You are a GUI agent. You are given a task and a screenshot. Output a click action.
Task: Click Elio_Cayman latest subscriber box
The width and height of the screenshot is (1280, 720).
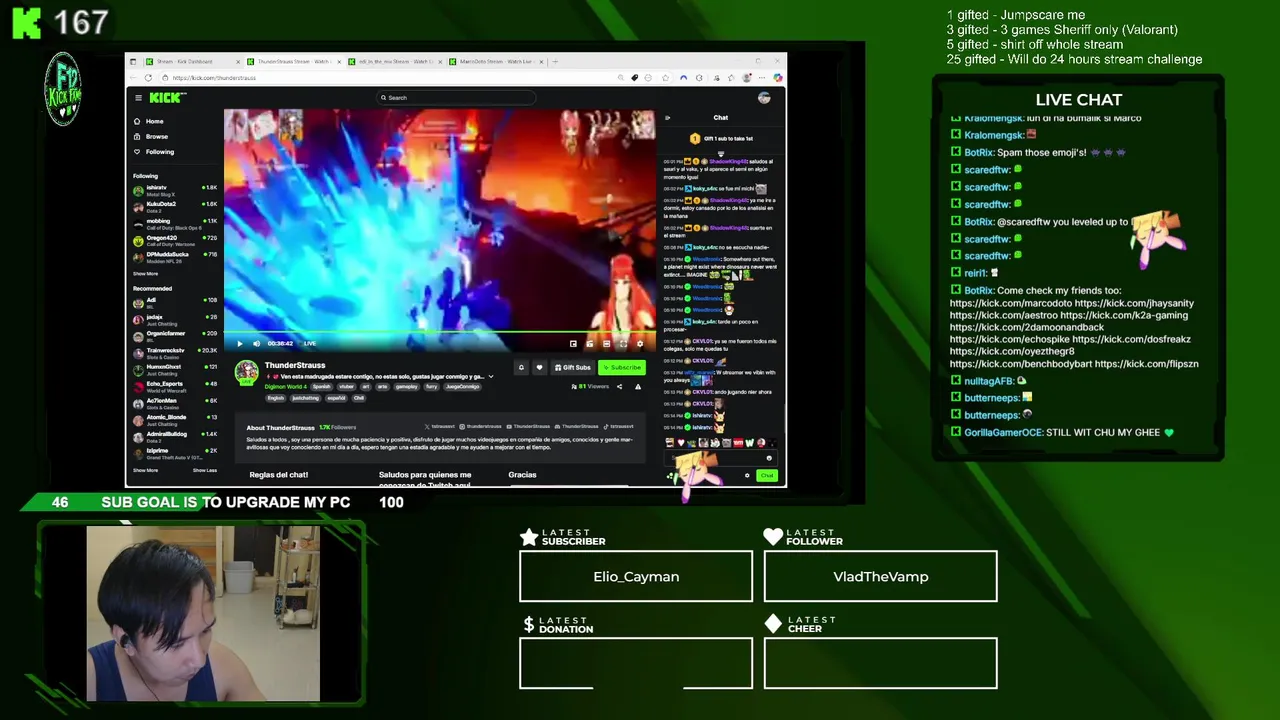coord(636,577)
